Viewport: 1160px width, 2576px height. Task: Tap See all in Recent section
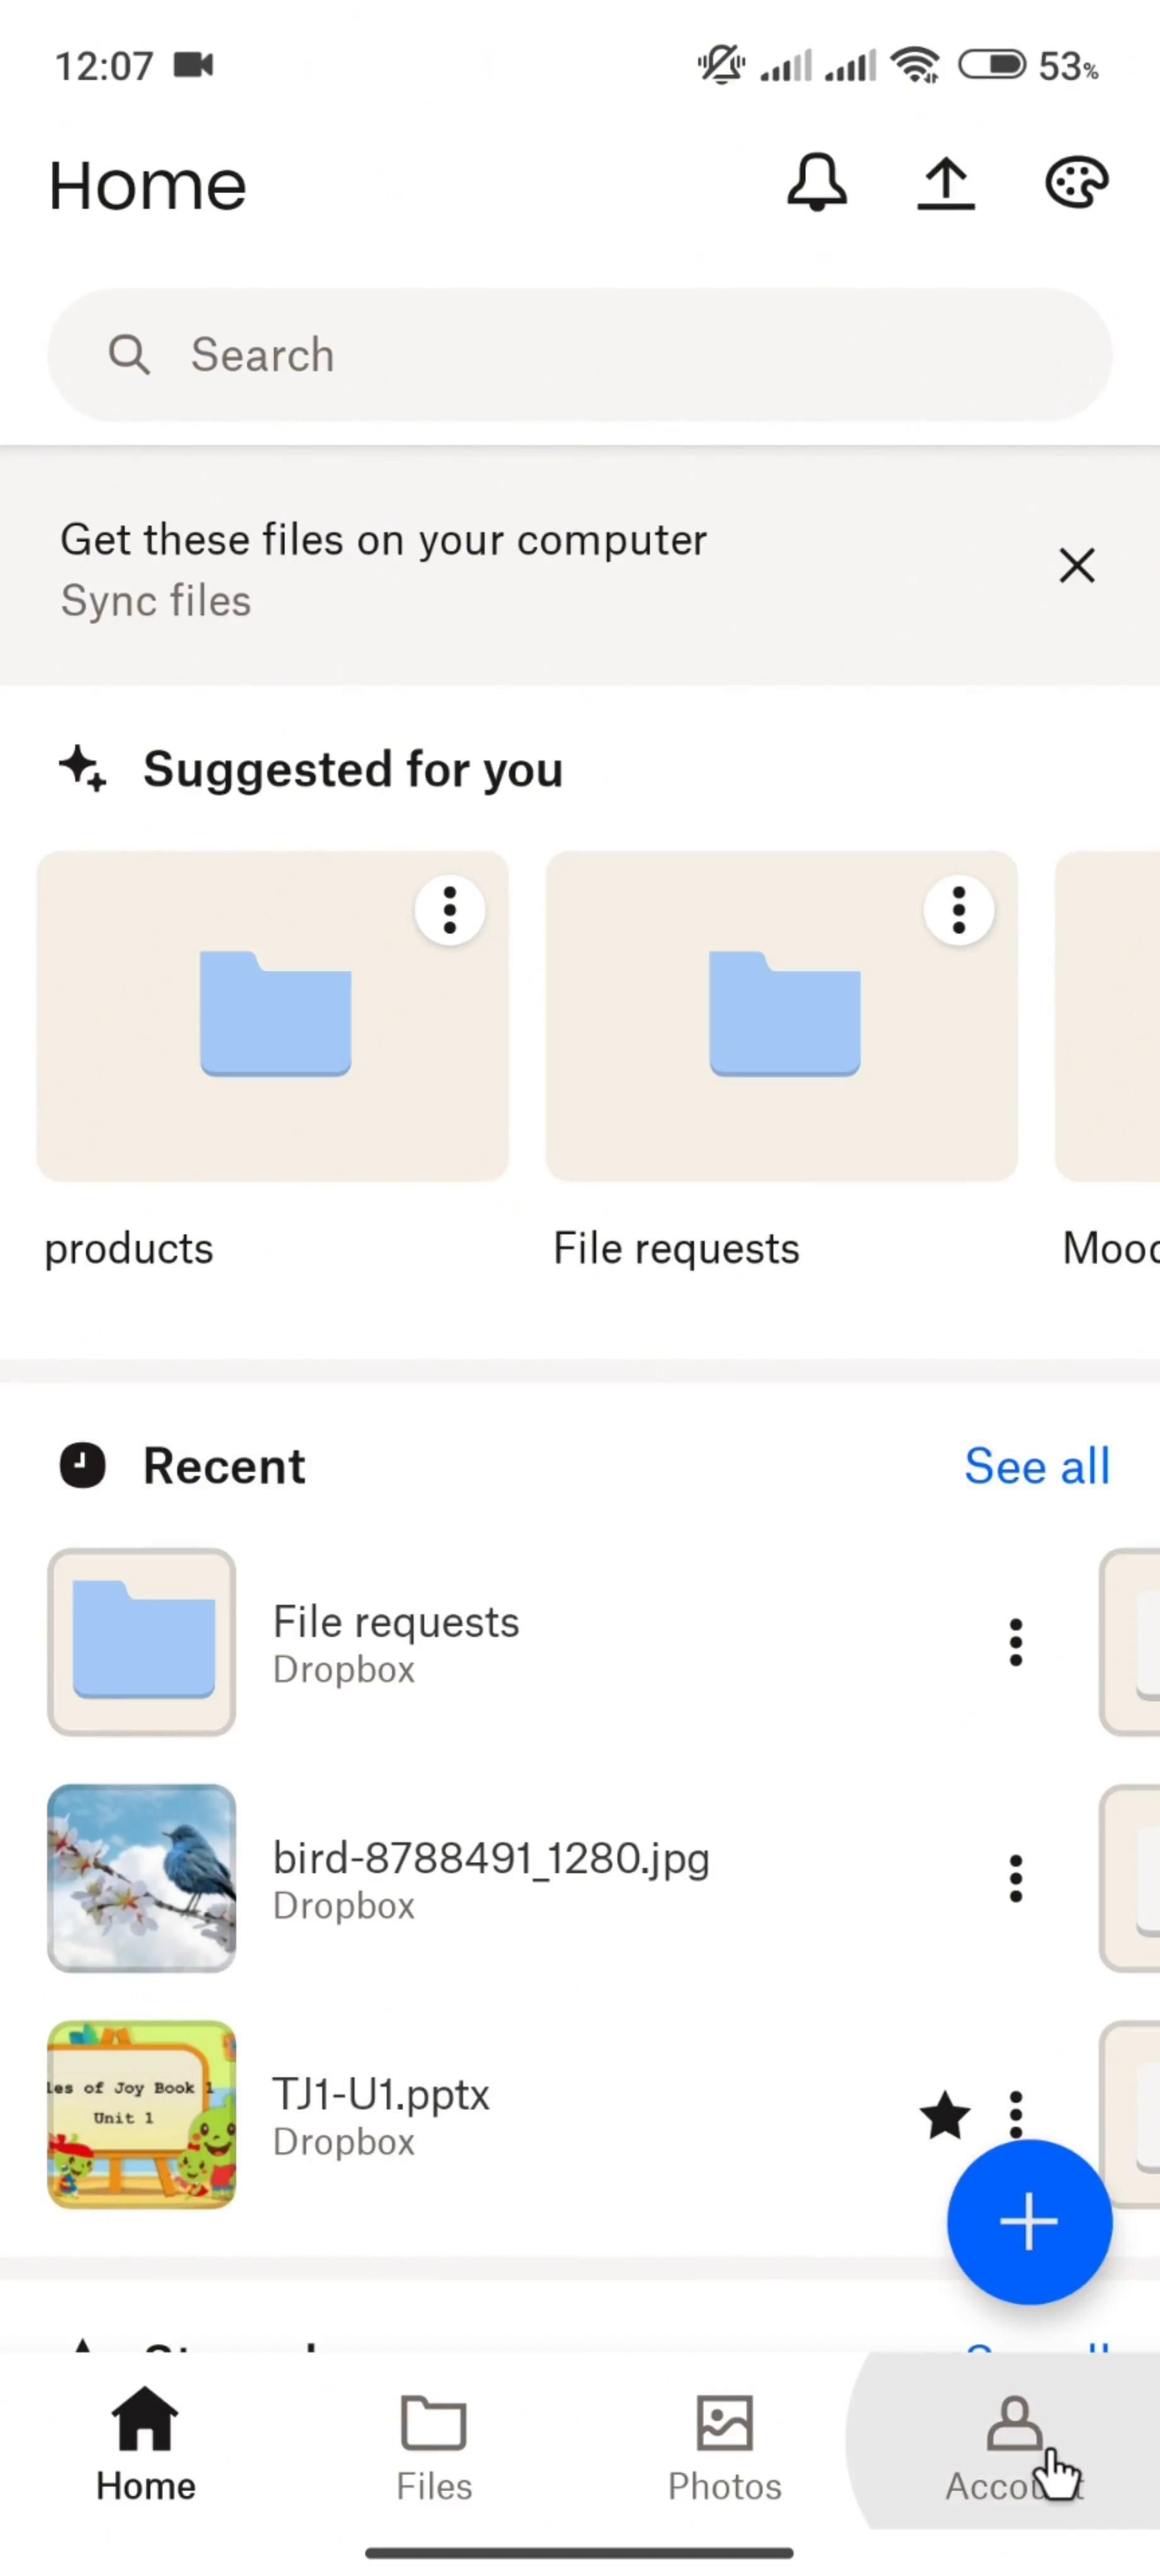pos(1036,1466)
